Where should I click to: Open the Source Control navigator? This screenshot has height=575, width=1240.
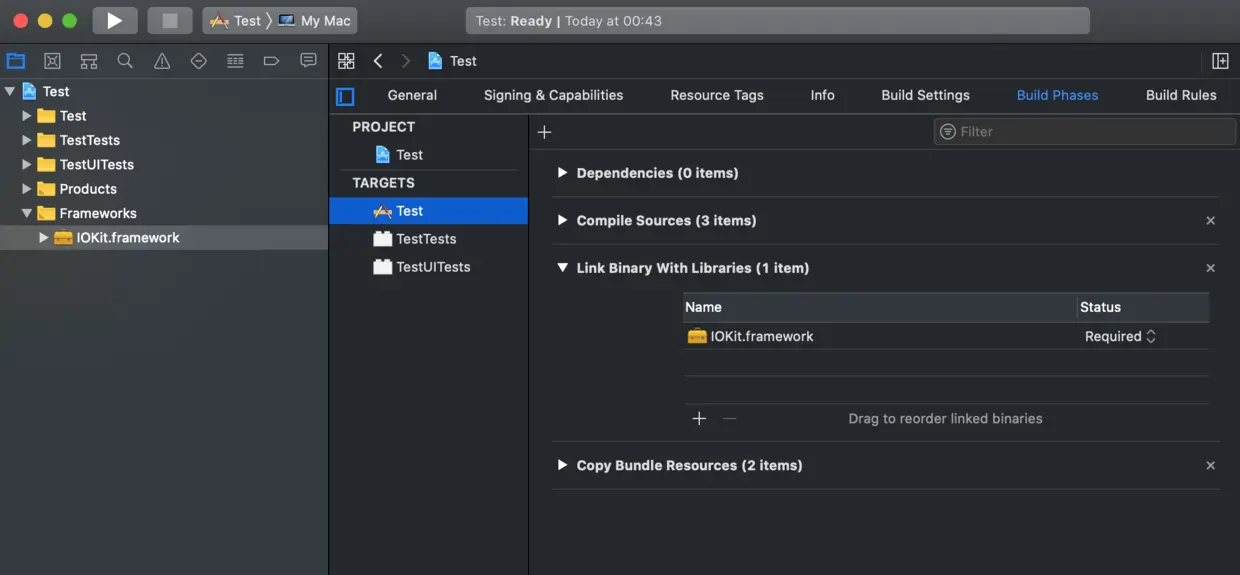[53, 61]
